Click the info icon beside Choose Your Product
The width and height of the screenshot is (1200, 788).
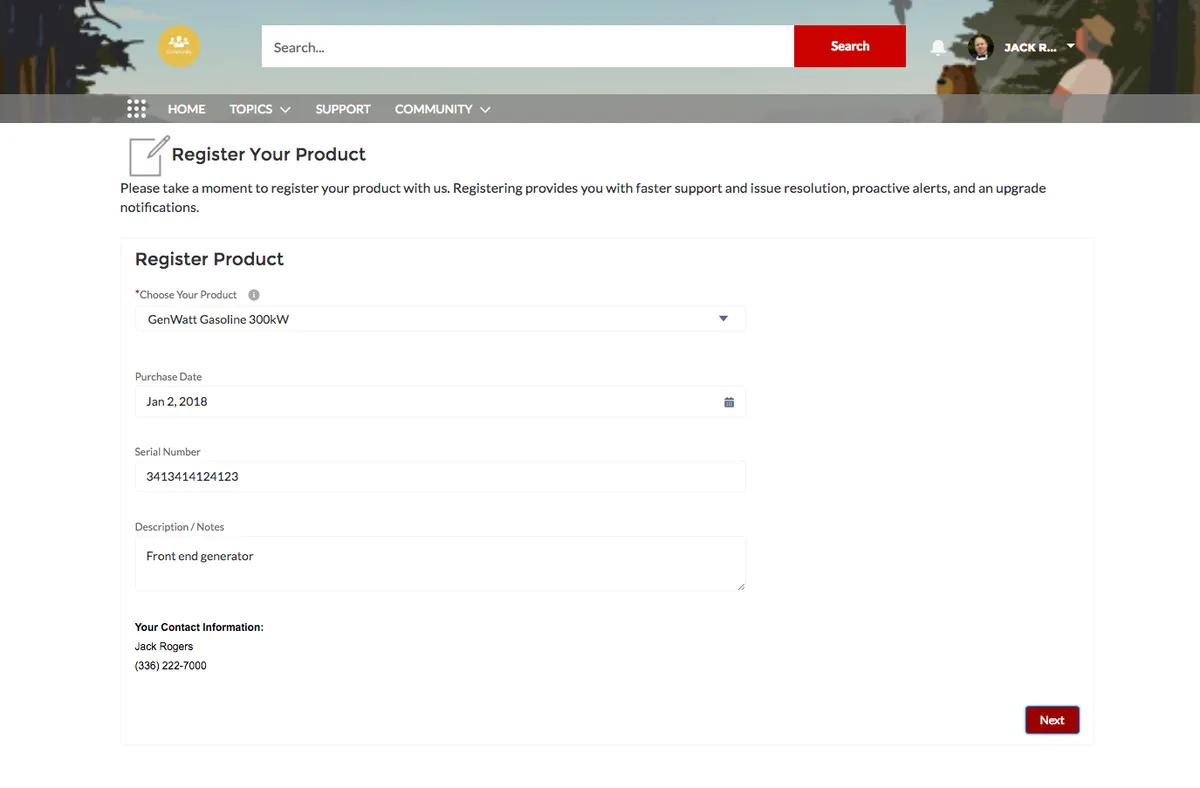[254, 295]
